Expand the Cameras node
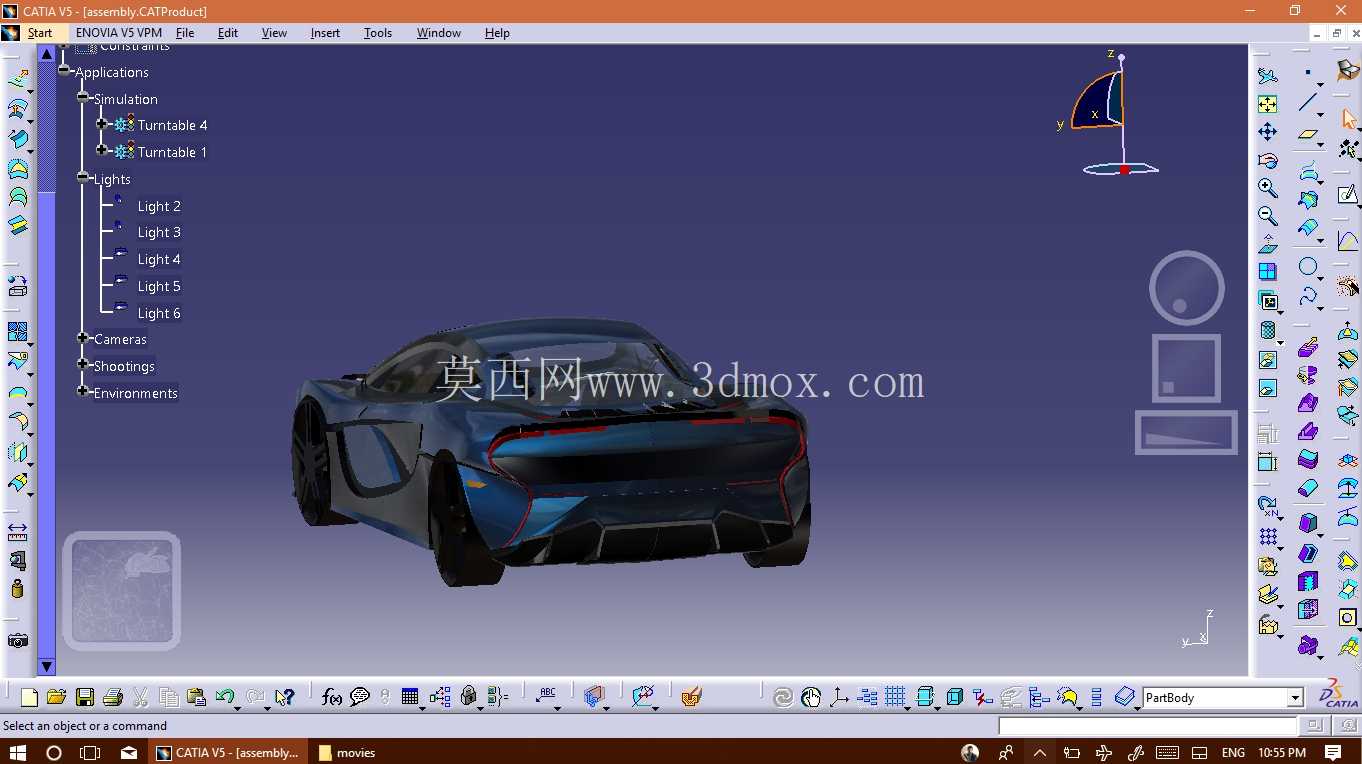The width and height of the screenshot is (1362, 764). 84,338
